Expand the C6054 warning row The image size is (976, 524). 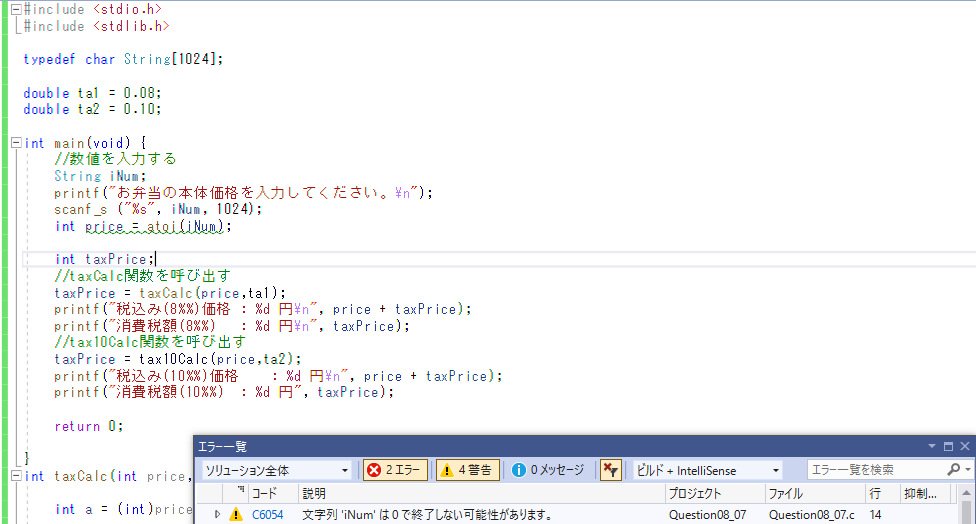click(x=218, y=515)
